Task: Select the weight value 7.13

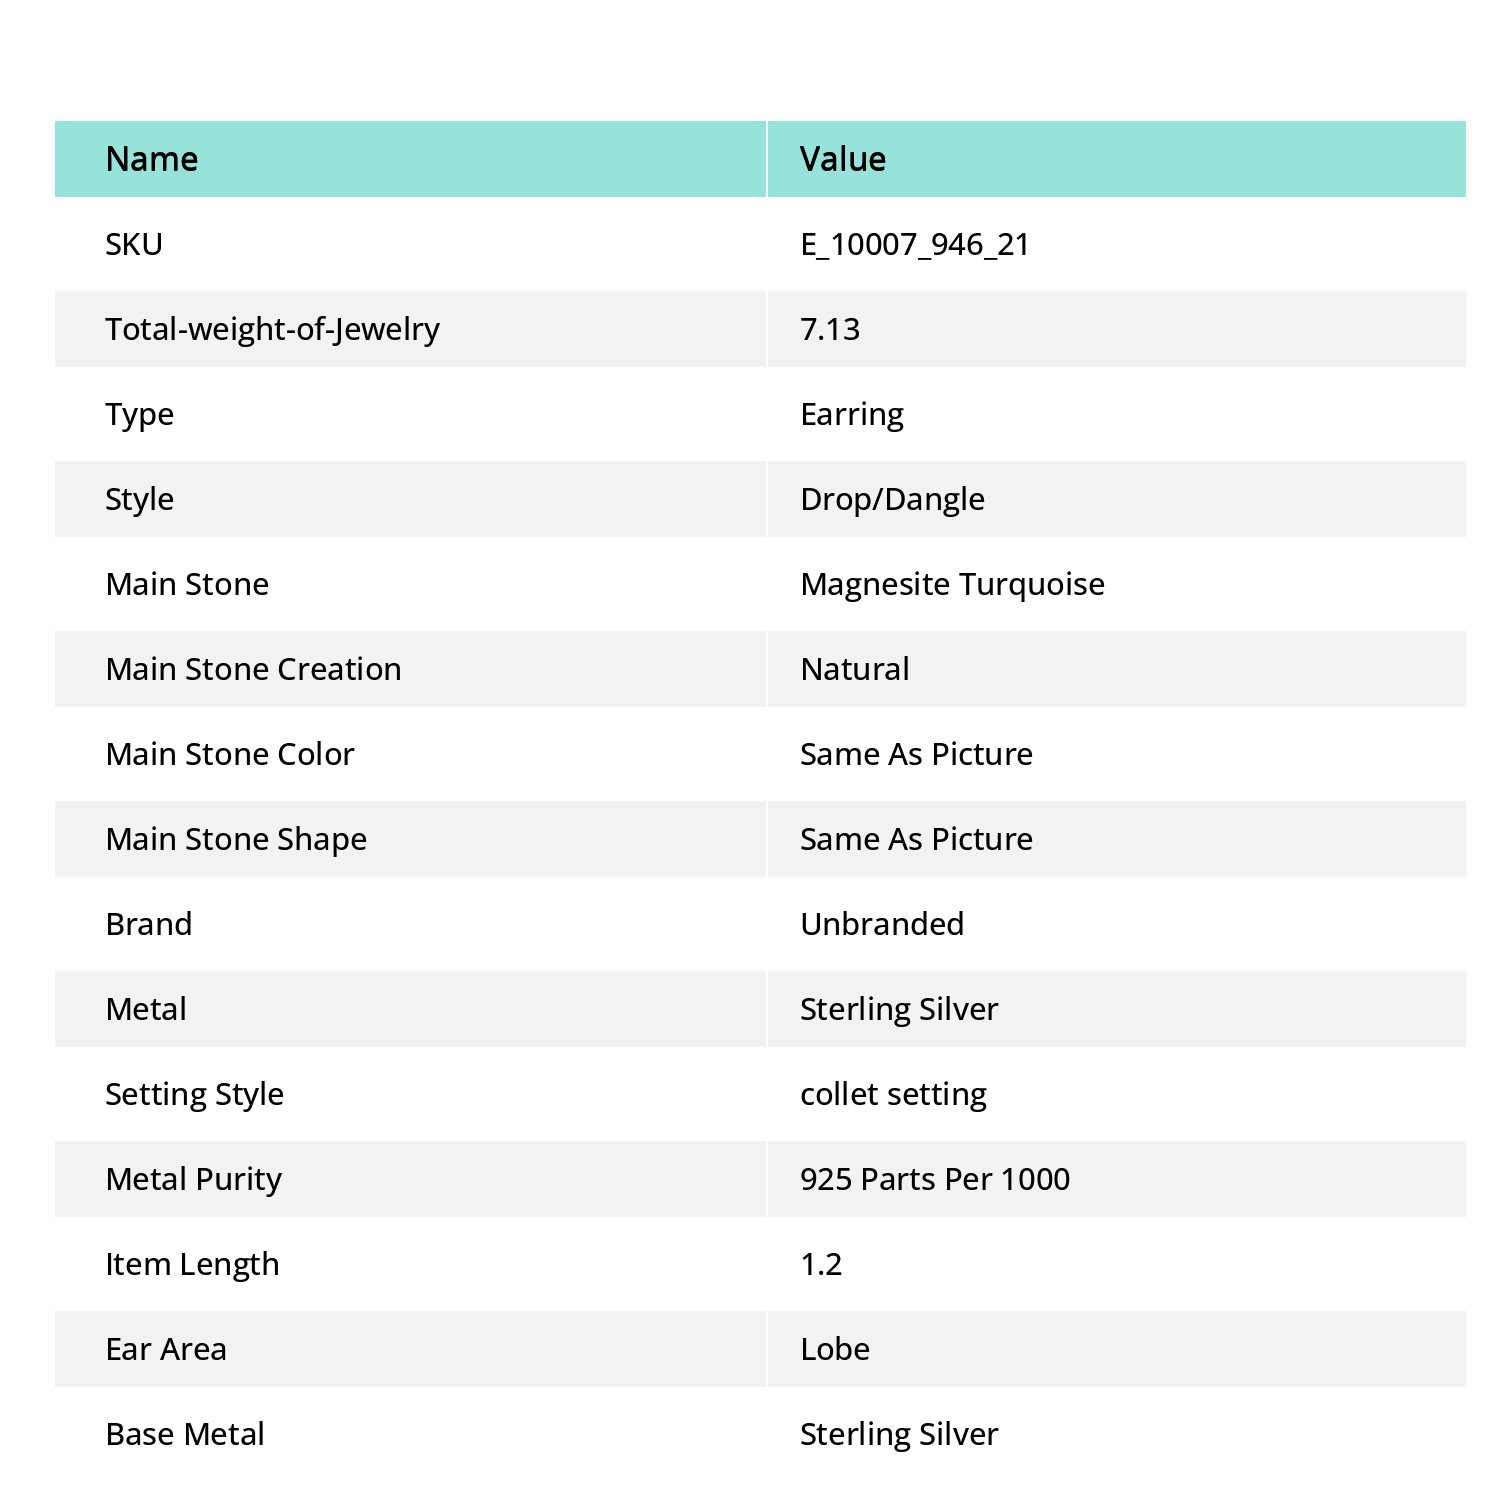Action: [830, 329]
